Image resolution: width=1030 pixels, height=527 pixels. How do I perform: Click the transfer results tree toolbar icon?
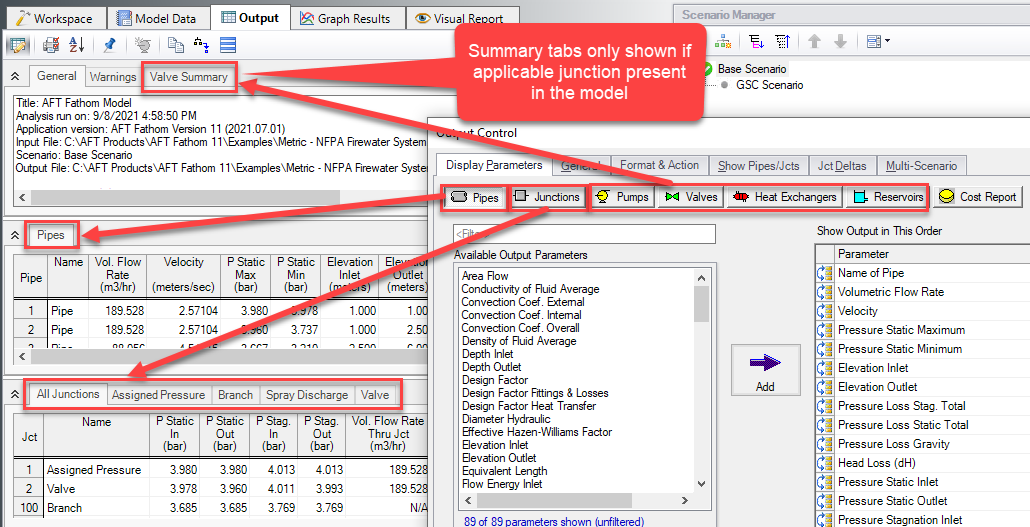[201, 45]
